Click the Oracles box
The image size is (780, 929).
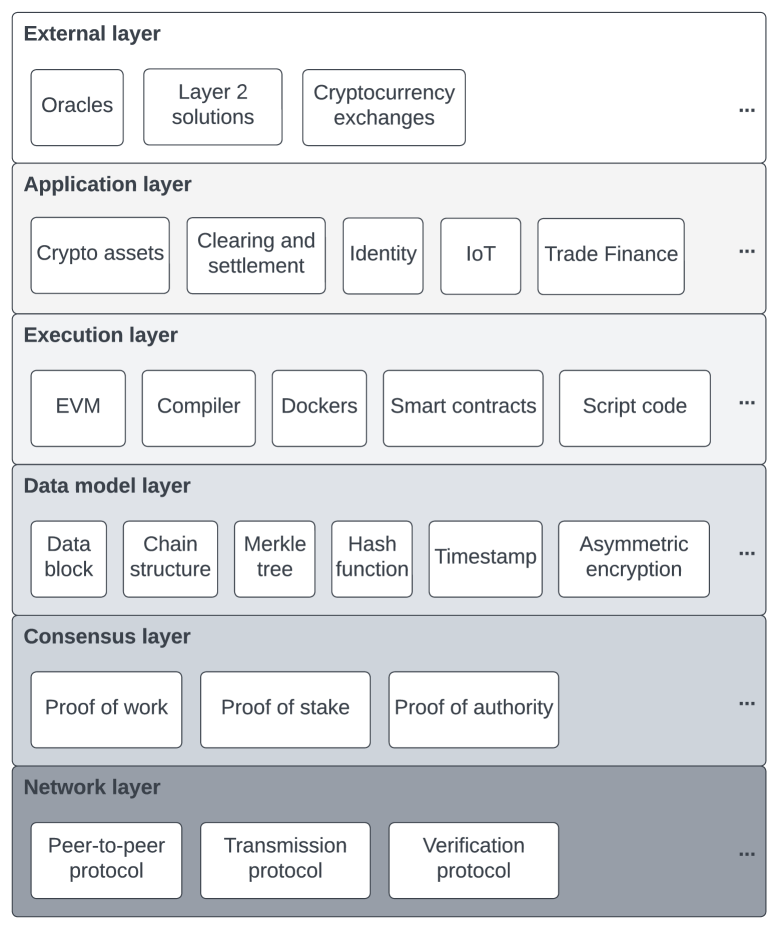(77, 107)
